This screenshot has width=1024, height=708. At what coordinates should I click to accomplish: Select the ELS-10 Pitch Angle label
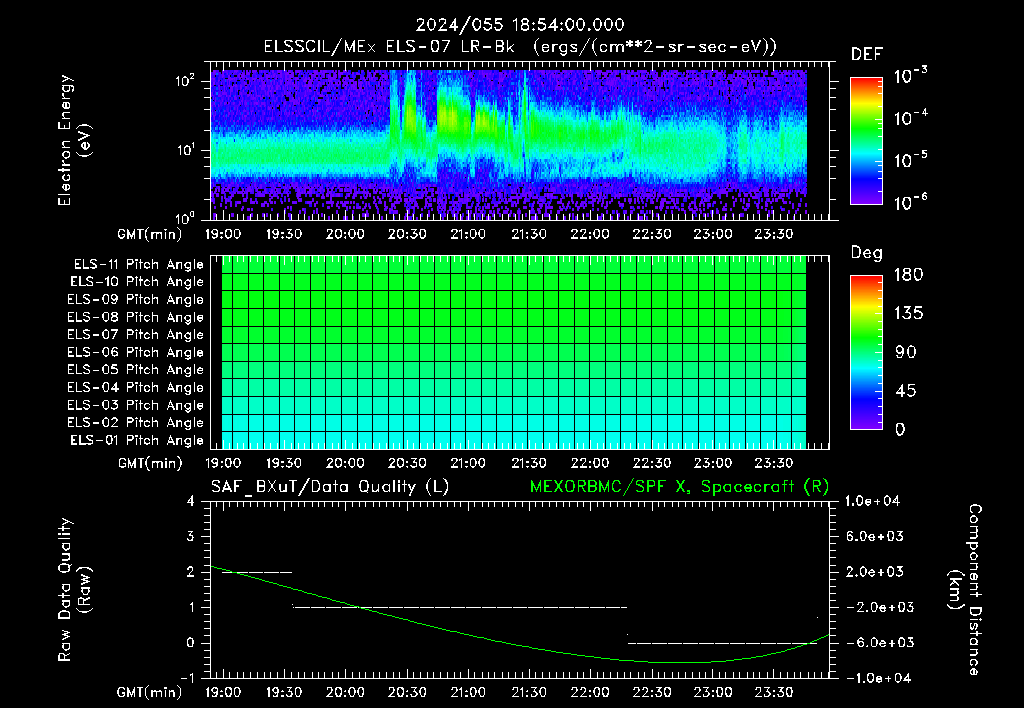137,282
